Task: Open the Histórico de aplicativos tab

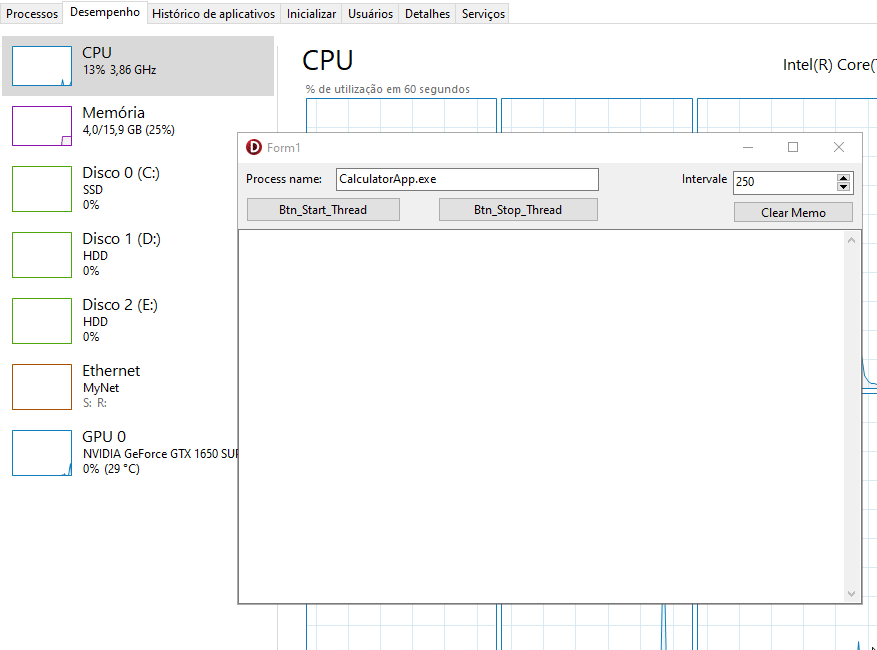Action: pyautogui.click(x=213, y=14)
